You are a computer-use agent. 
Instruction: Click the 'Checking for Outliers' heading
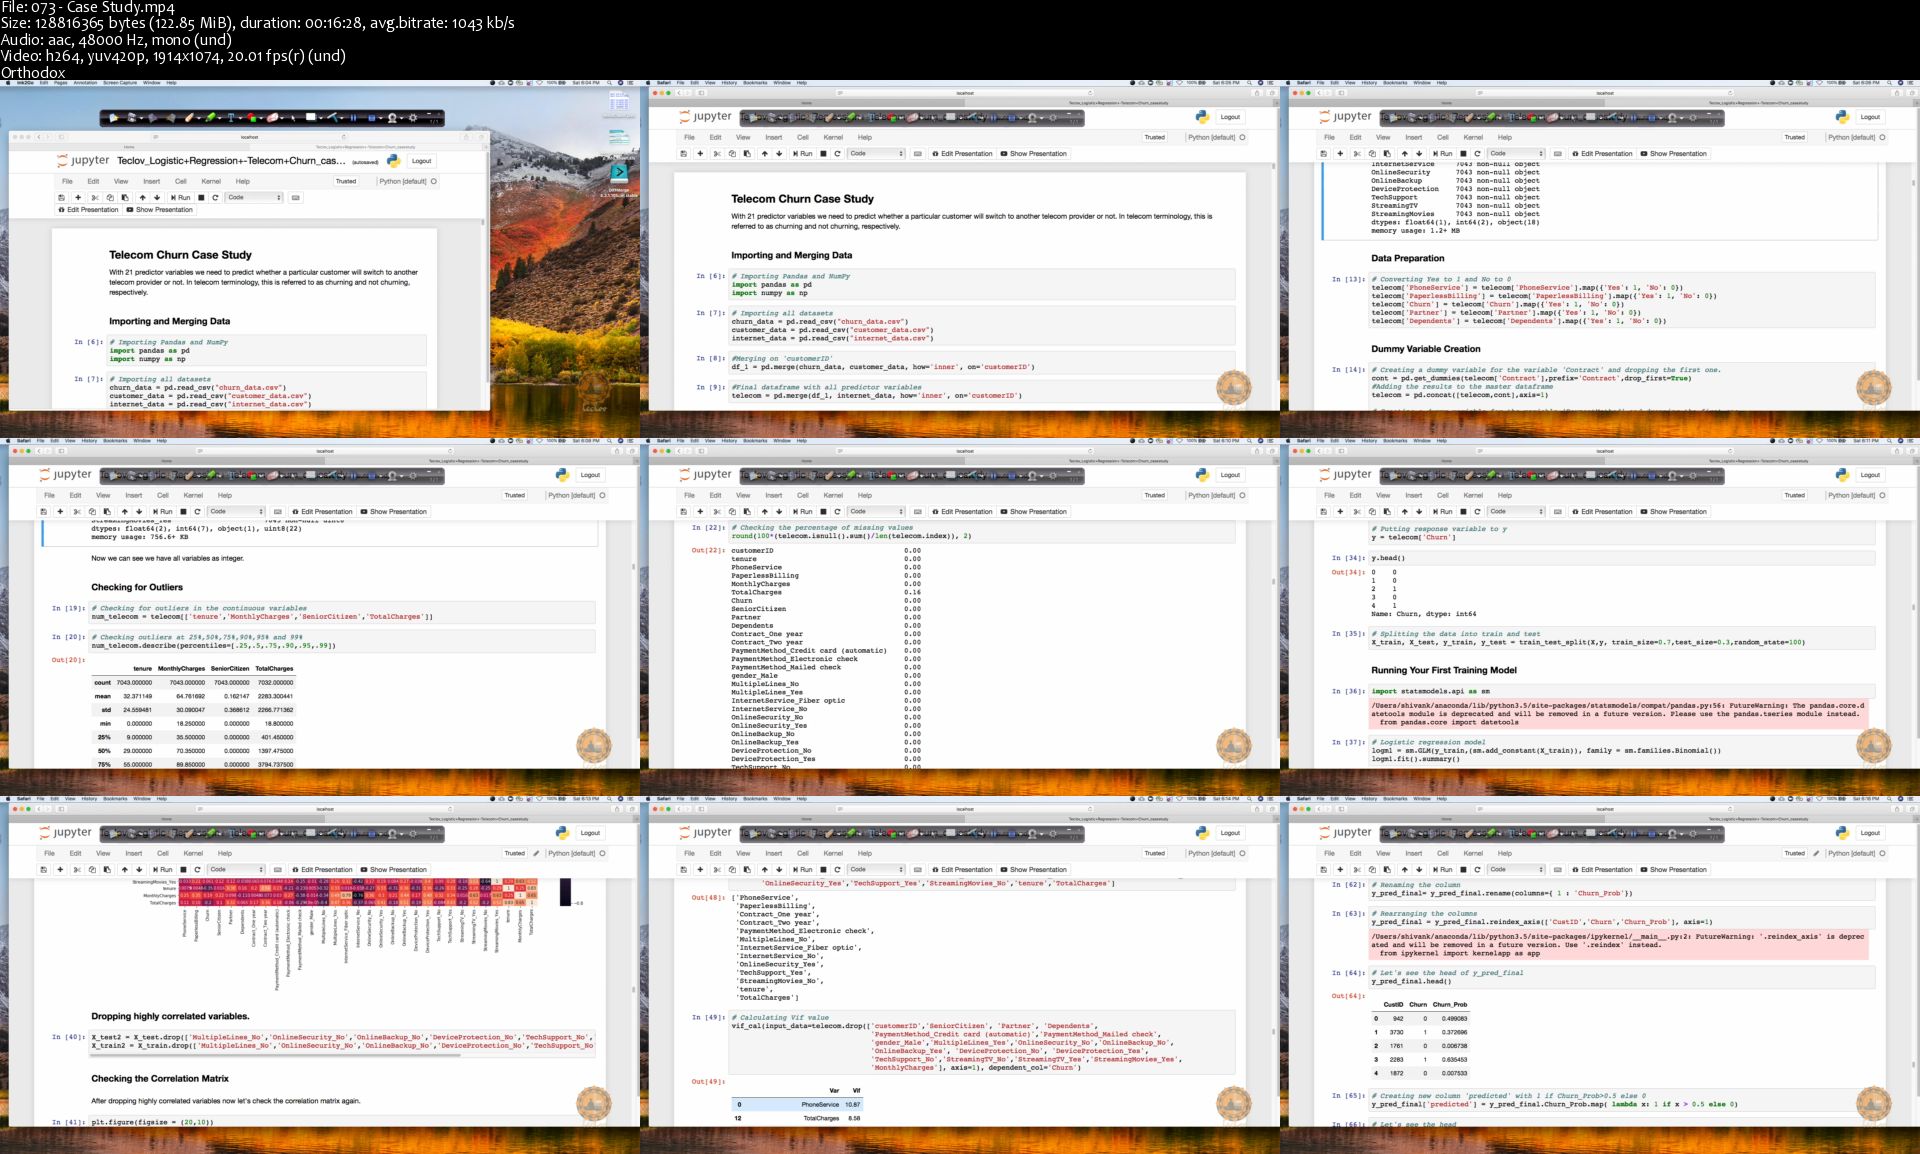[137, 587]
